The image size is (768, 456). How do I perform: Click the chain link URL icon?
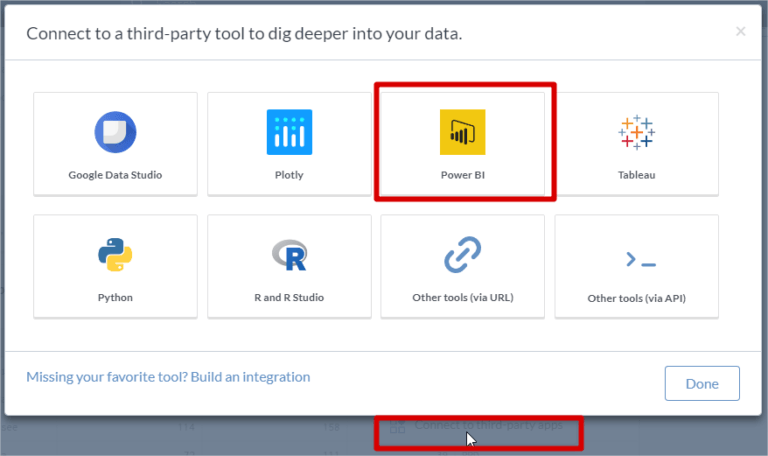(x=462, y=256)
